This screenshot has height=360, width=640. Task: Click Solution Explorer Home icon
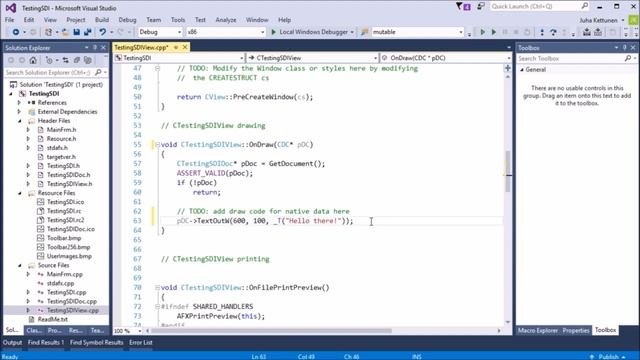(x=33, y=60)
